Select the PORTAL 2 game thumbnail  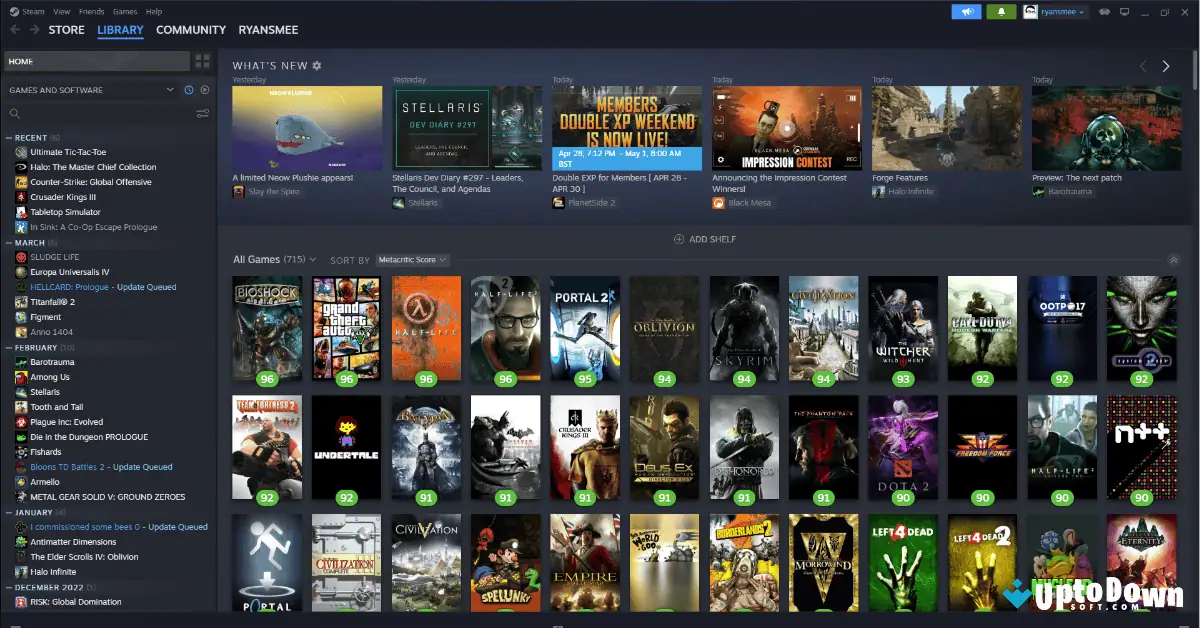coord(584,328)
